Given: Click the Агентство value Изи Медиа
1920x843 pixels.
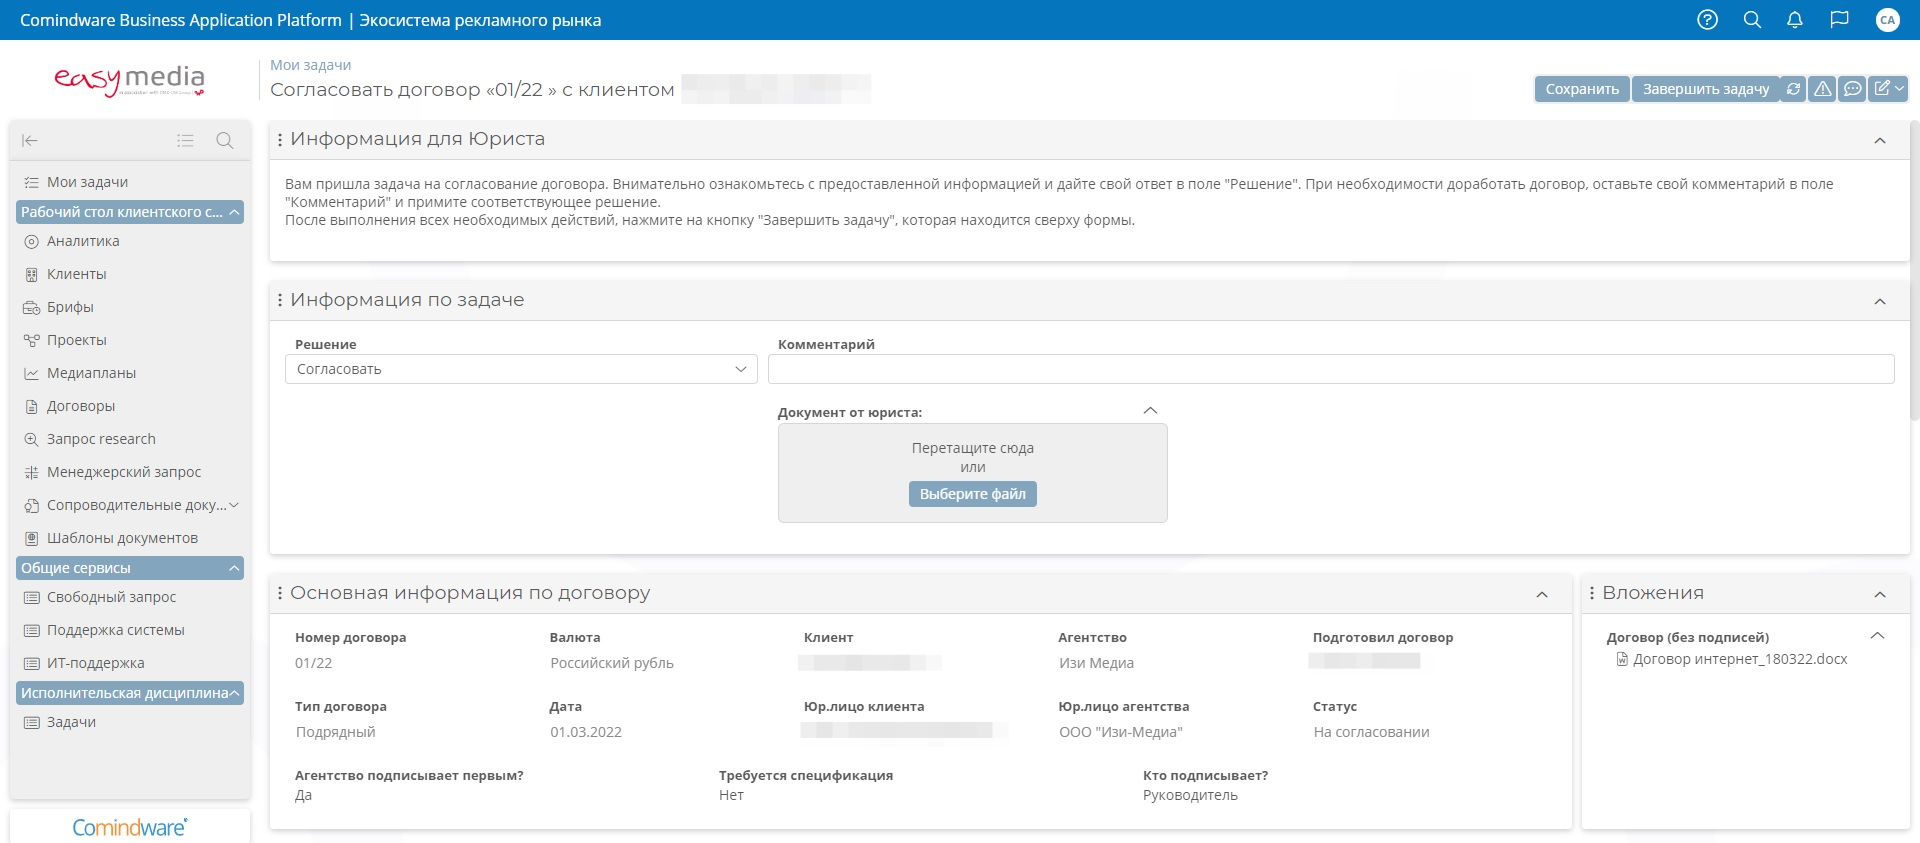Looking at the screenshot, I should click(1096, 663).
